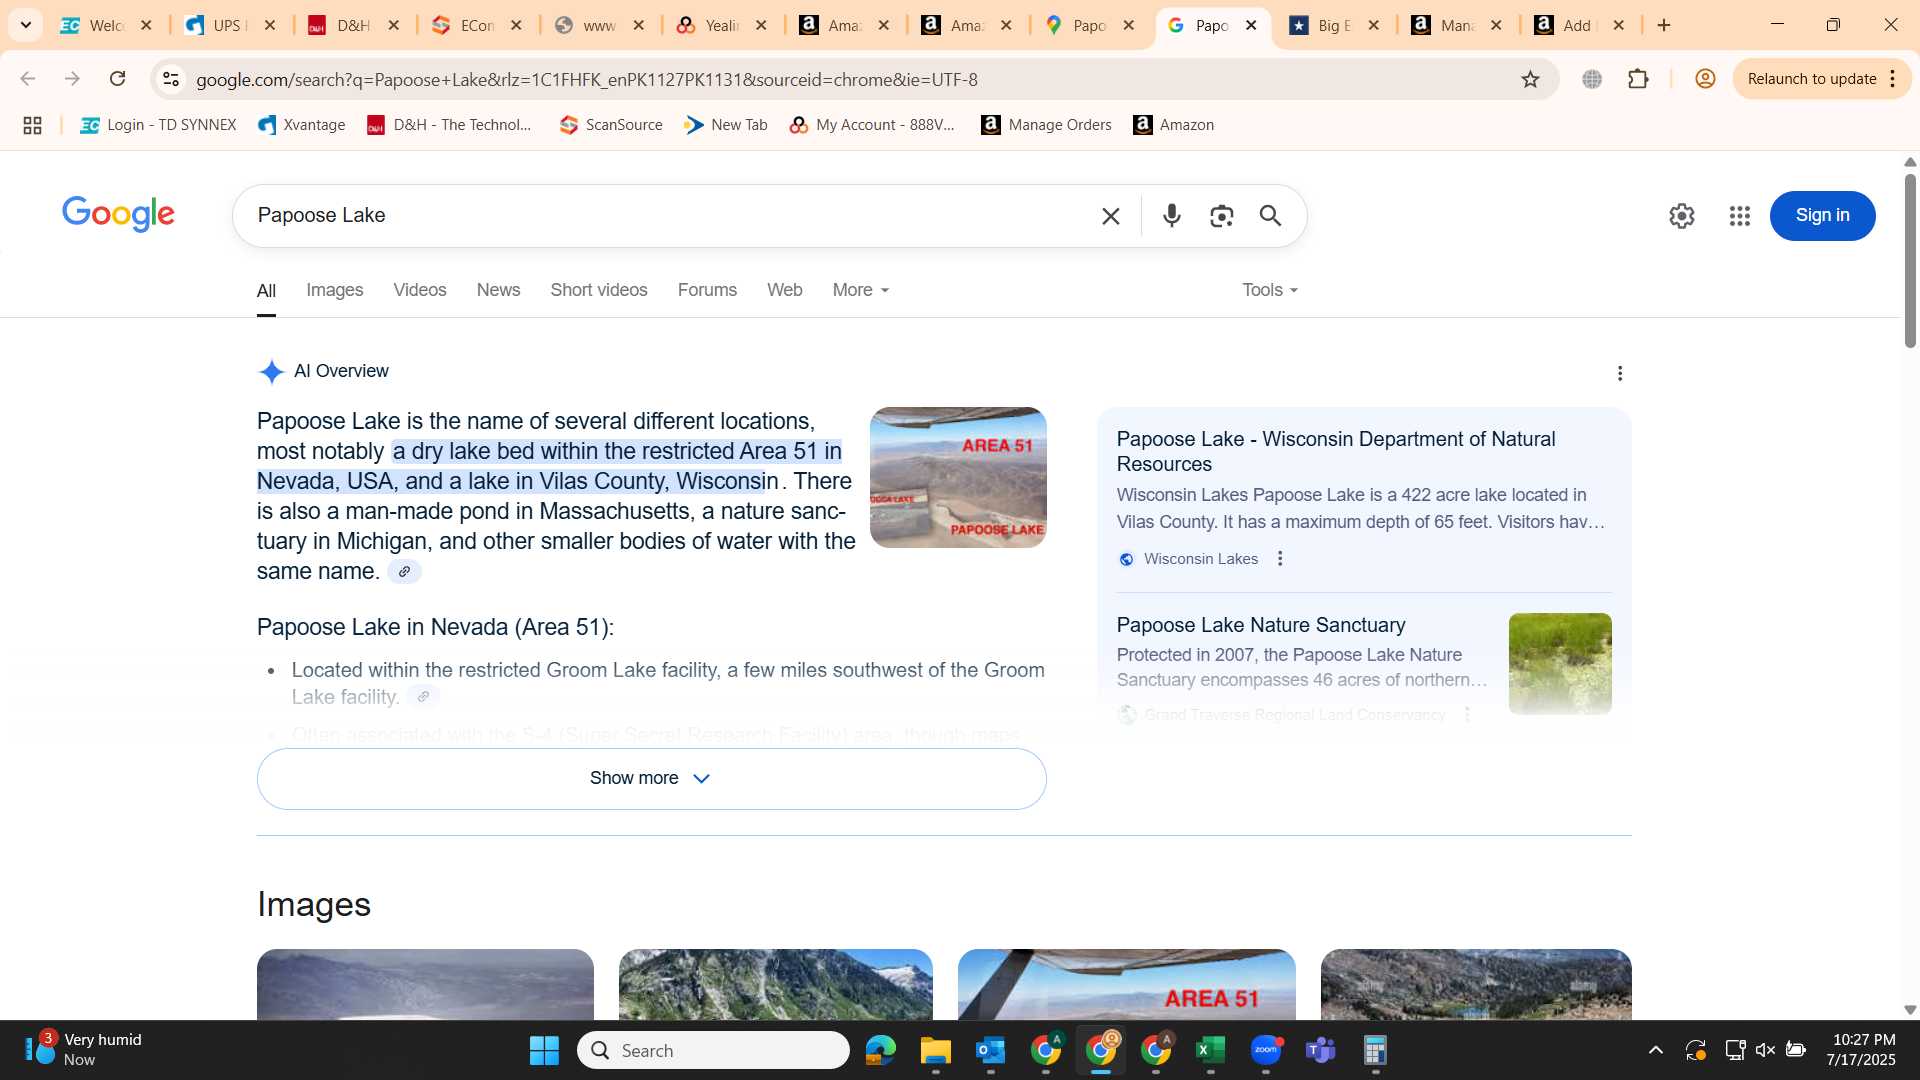Open weather widget Very humid
1920x1080 pixels.
[x=84, y=1050]
